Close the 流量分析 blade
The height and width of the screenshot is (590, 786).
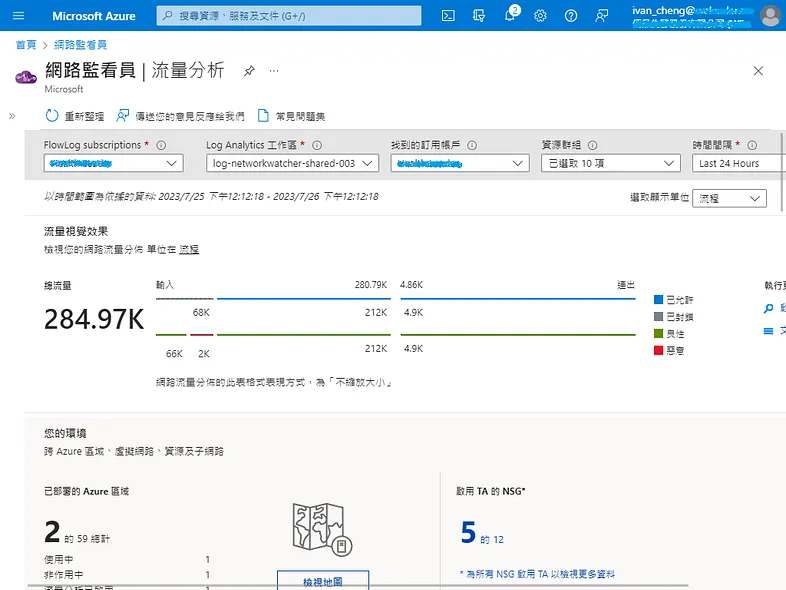pos(758,71)
